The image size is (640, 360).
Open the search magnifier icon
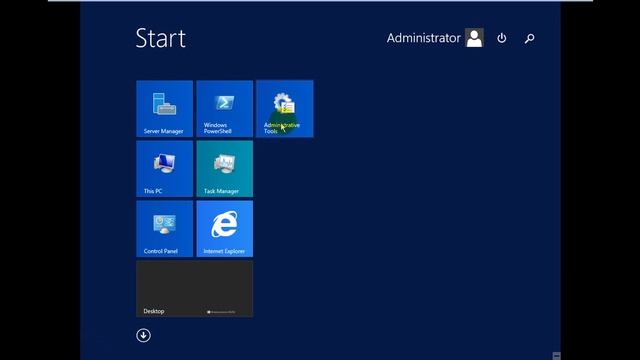coord(529,38)
